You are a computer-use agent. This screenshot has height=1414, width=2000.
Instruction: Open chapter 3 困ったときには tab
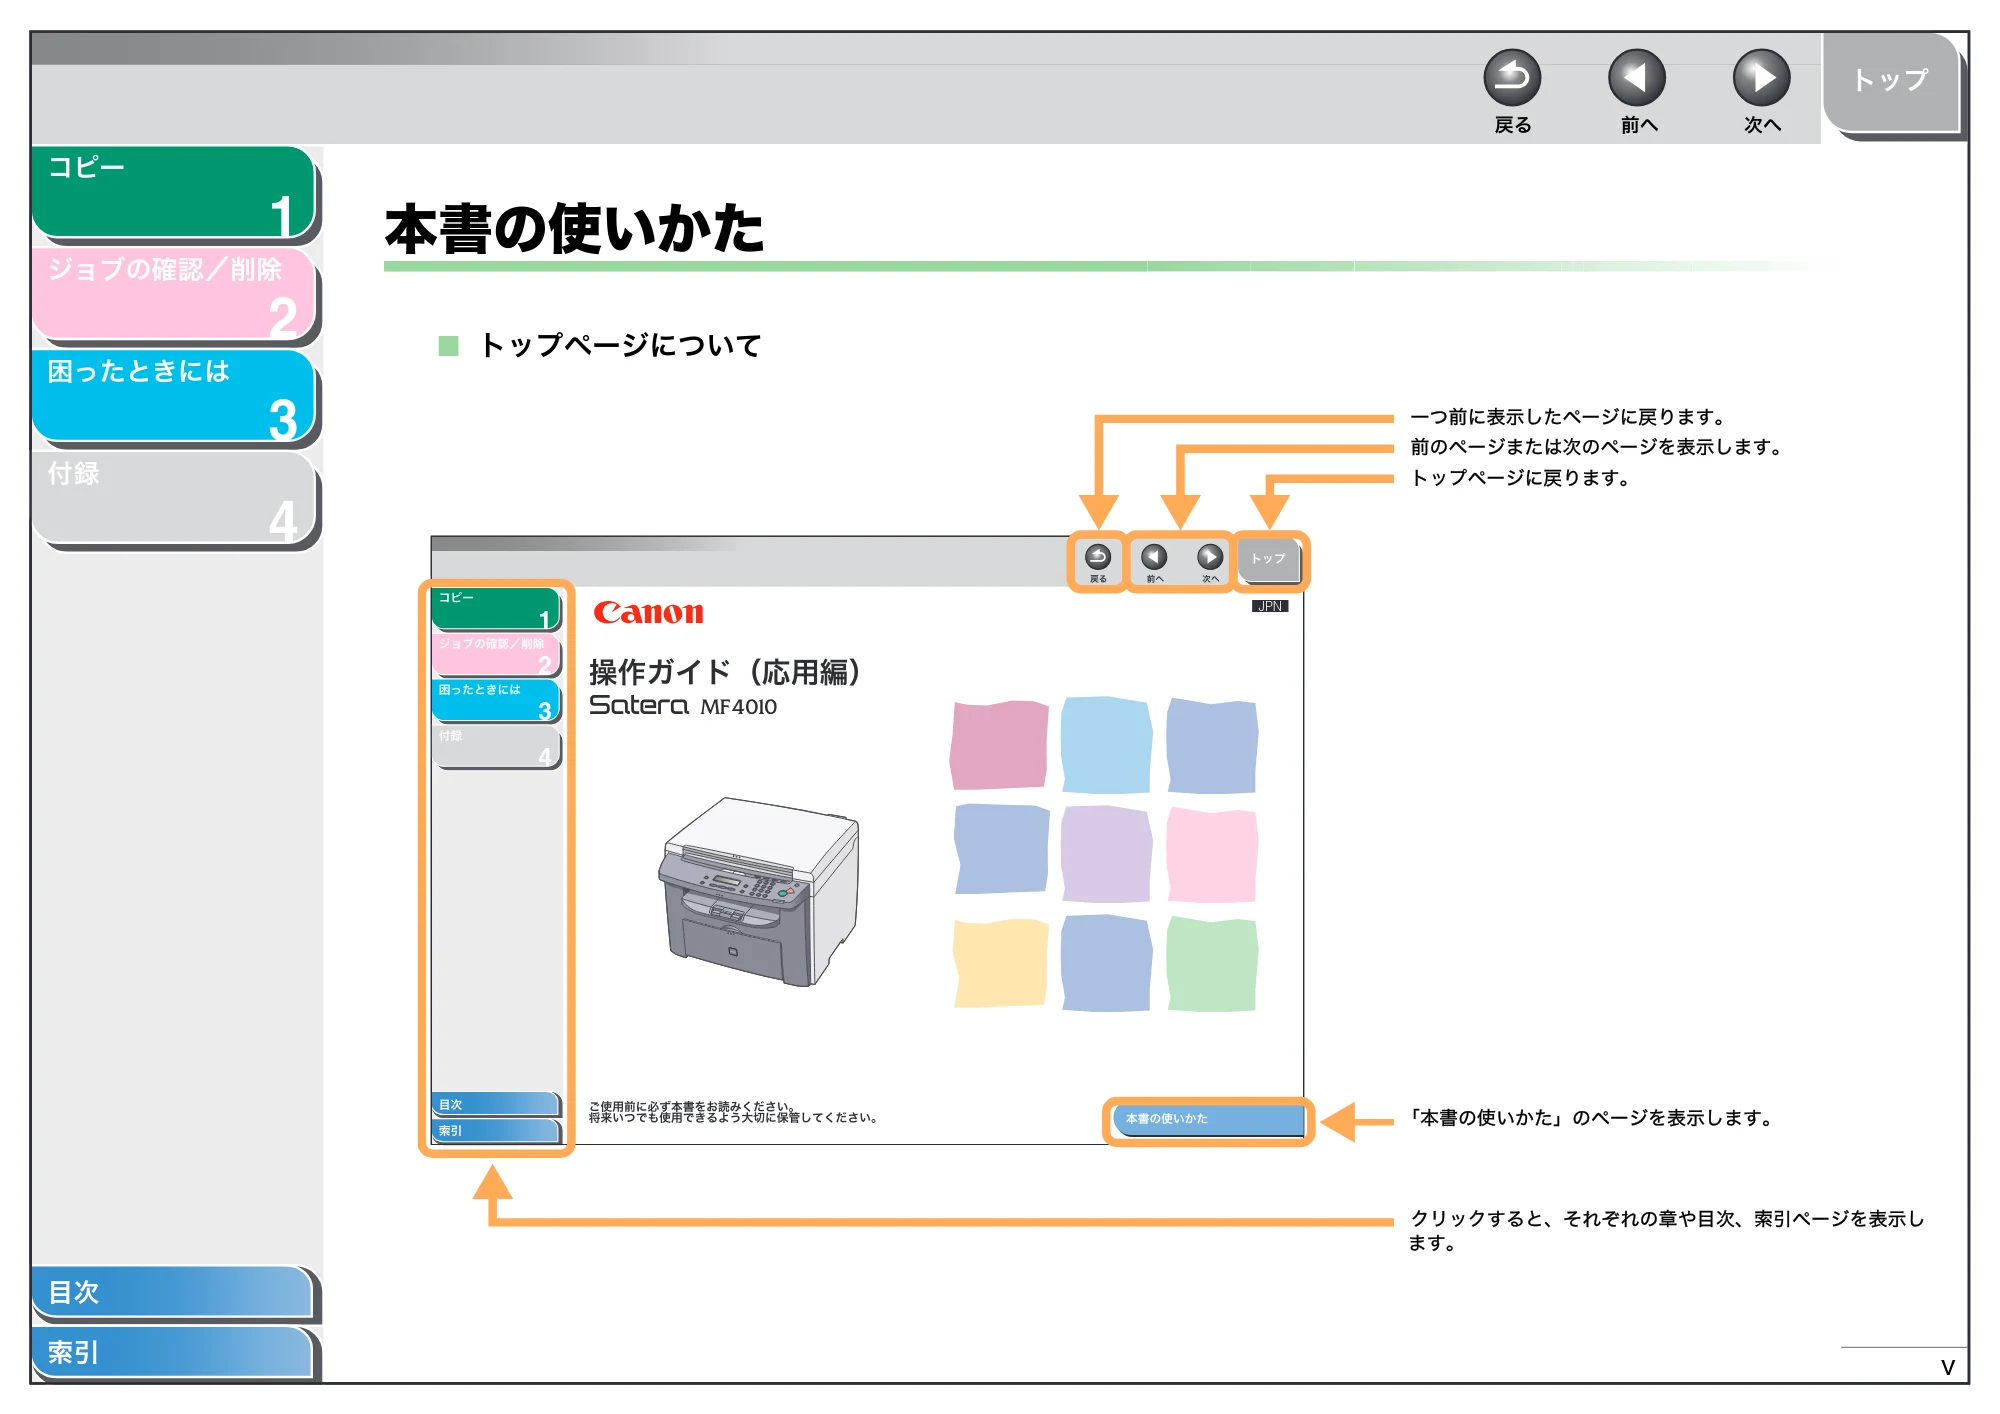coord(174,397)
